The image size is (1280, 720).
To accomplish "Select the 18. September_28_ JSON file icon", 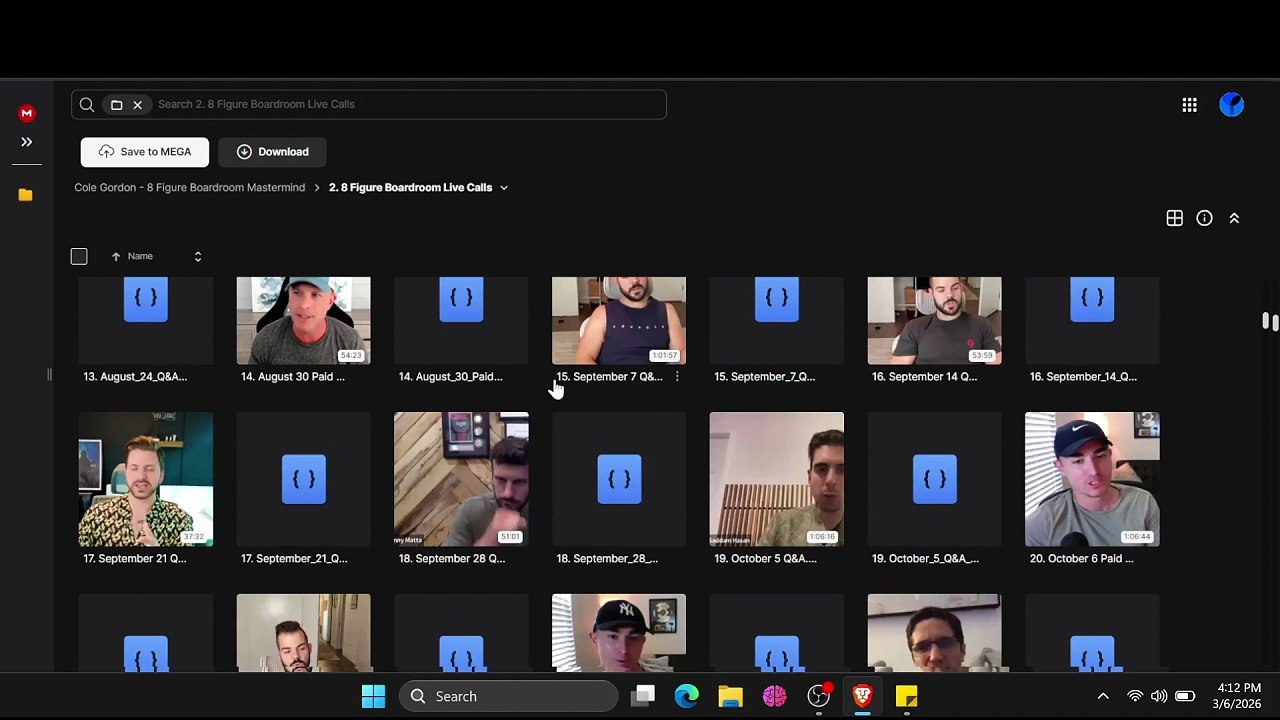I will point(619,480).
